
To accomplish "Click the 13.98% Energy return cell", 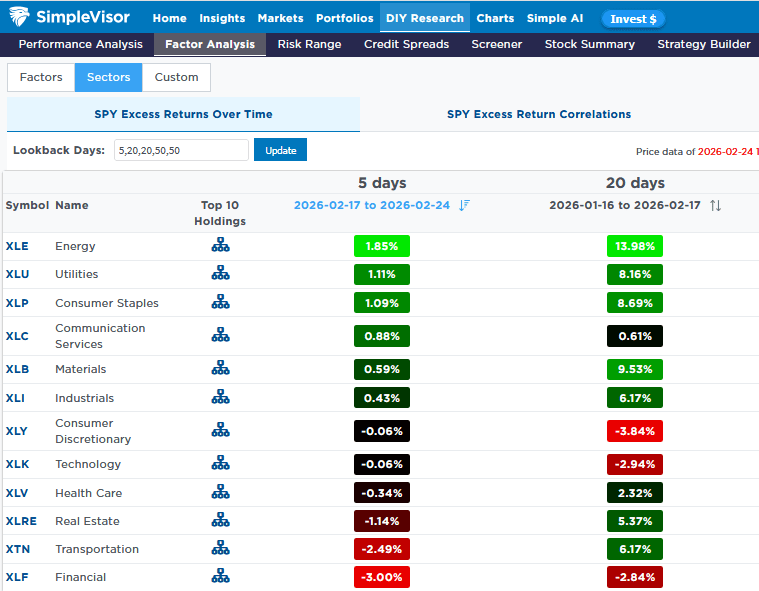I will click(634, 246).
